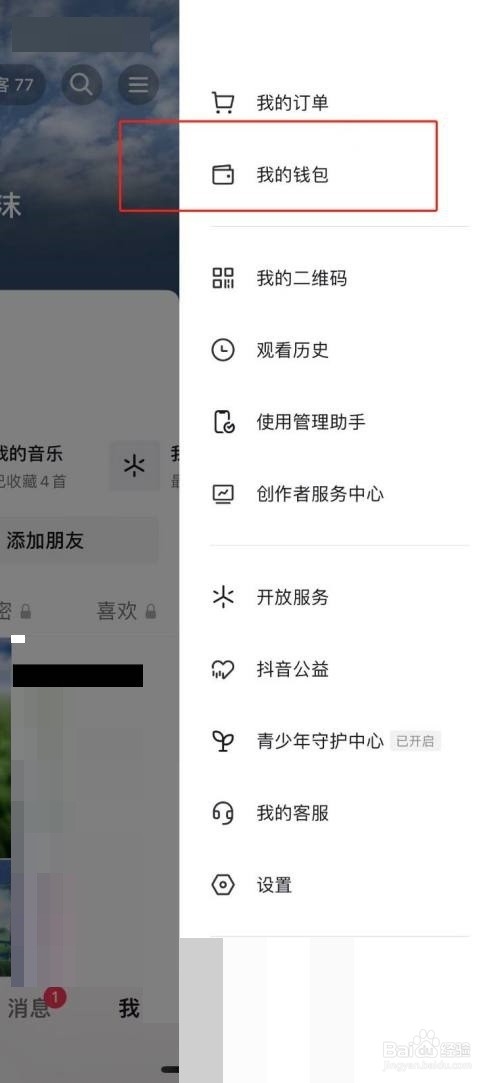Open the hexagon settings icon
This screenshot has width=500, height=1083.
222,885
